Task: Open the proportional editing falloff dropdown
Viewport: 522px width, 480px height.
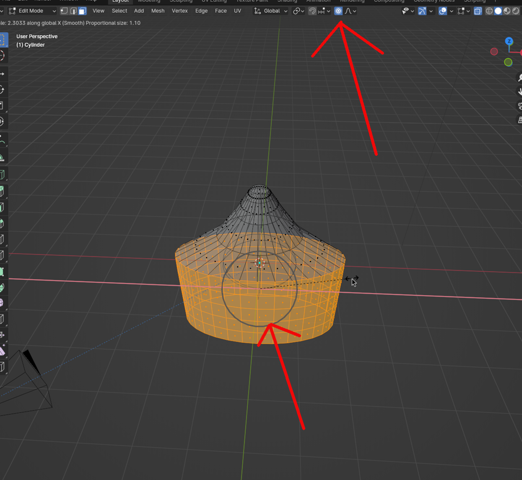Action: point(350,11)
